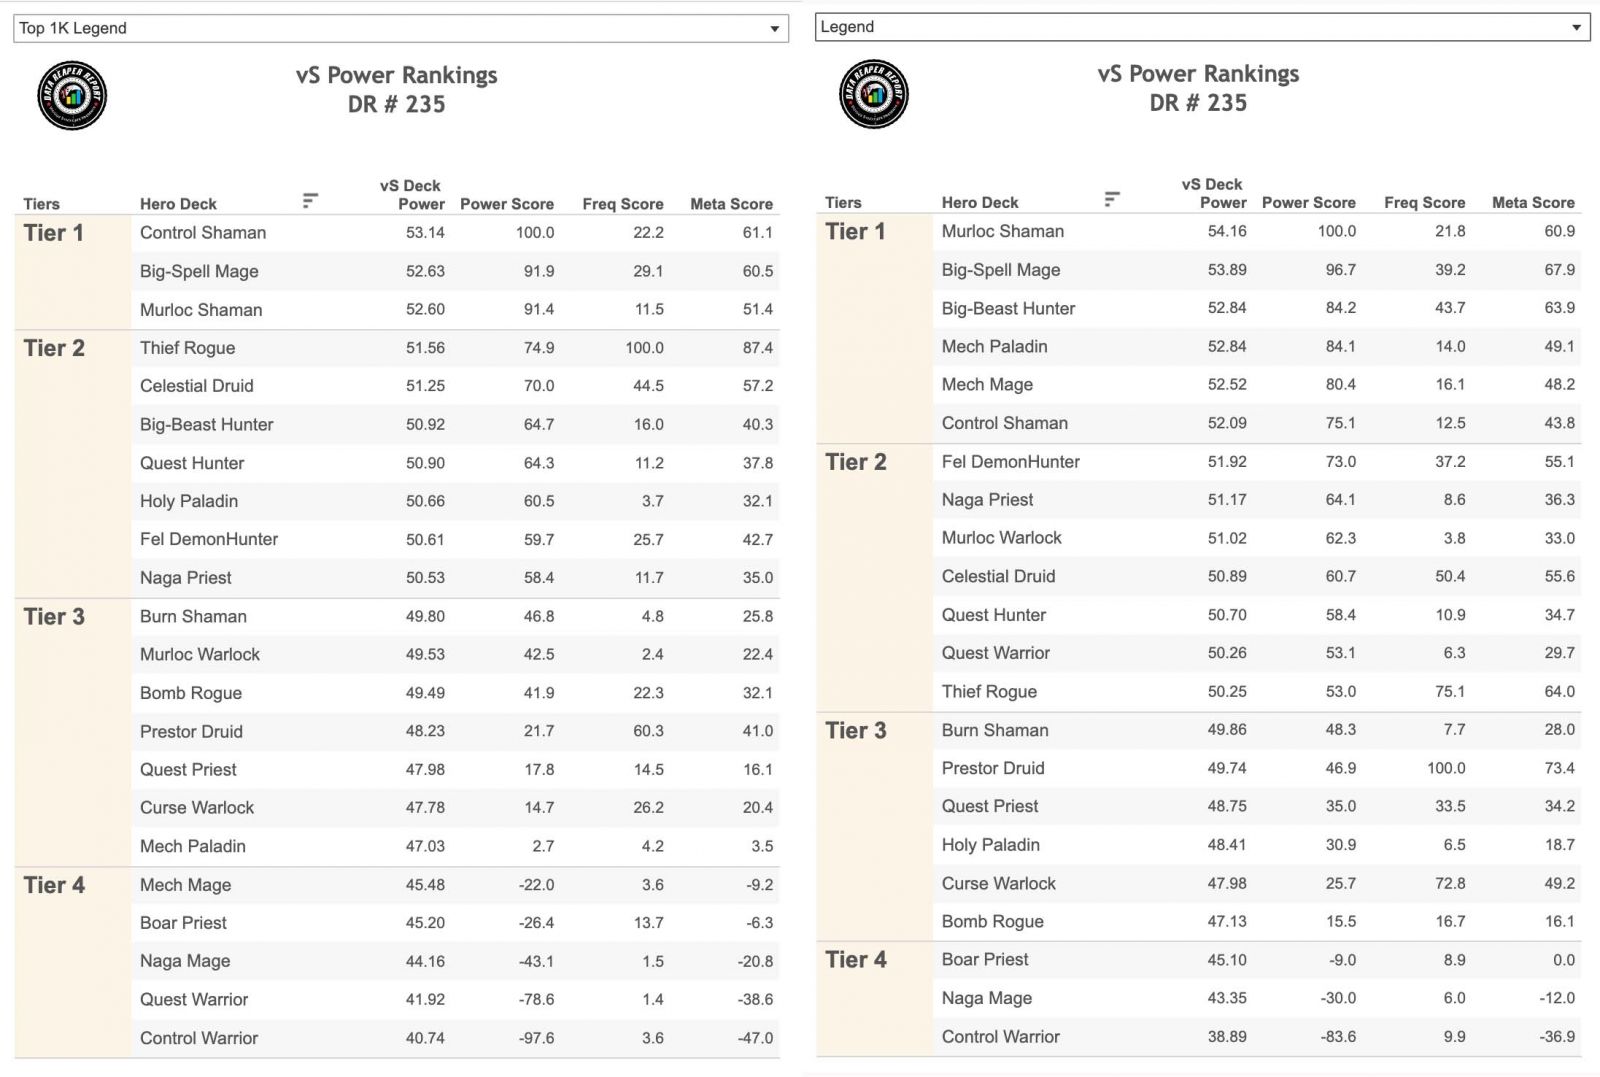Open the Top 1K Legend dropdown
1600x1077 pixels.
click(400, 28)
